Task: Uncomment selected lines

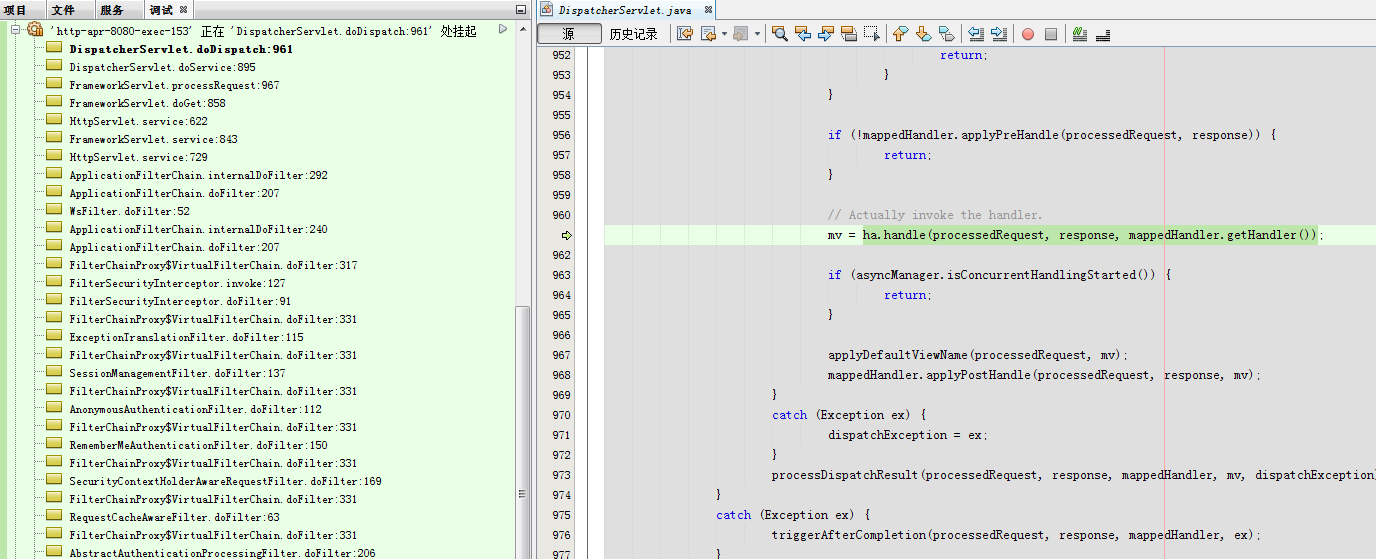Action: (x=1103, y=34)
